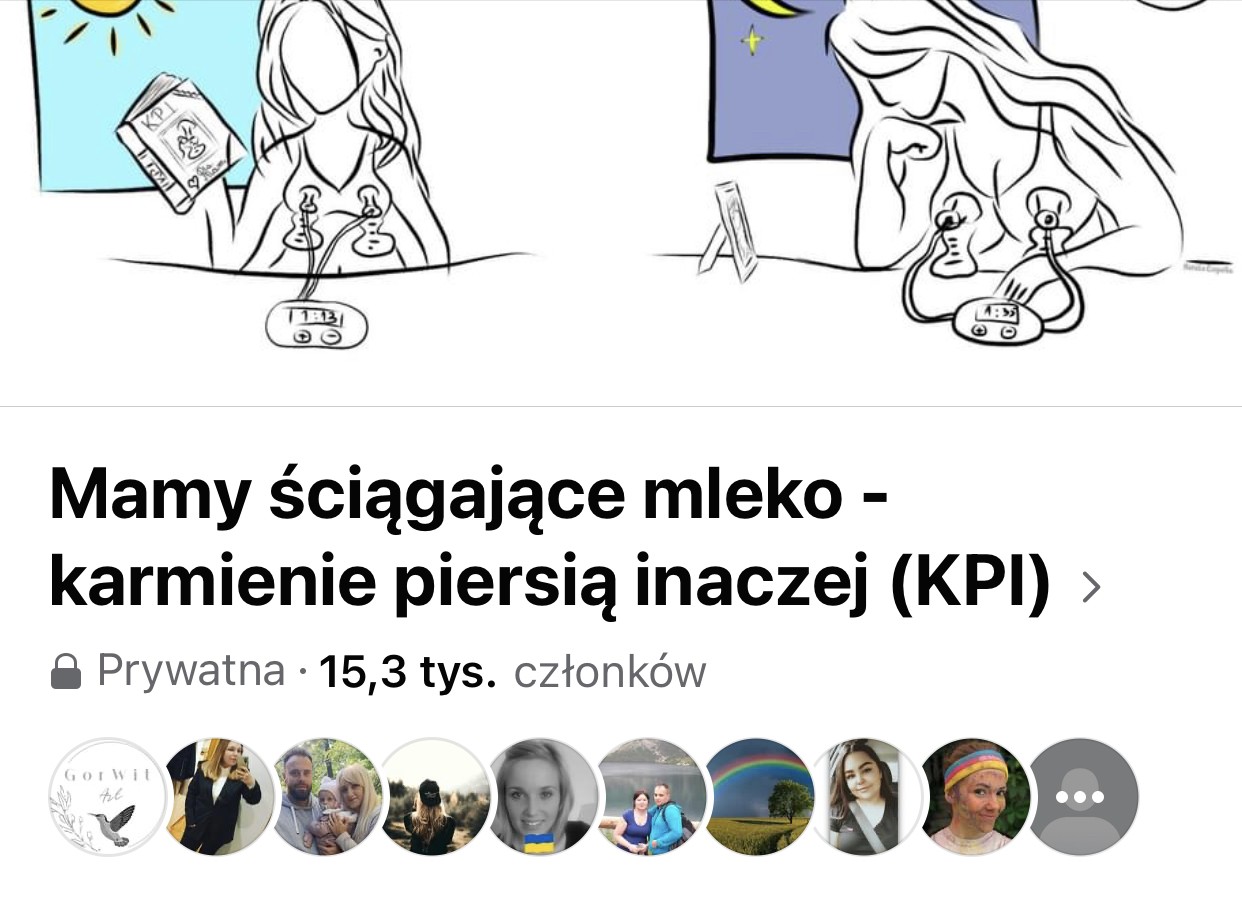Open the rainbow and tree member avatar

point(760,797)
